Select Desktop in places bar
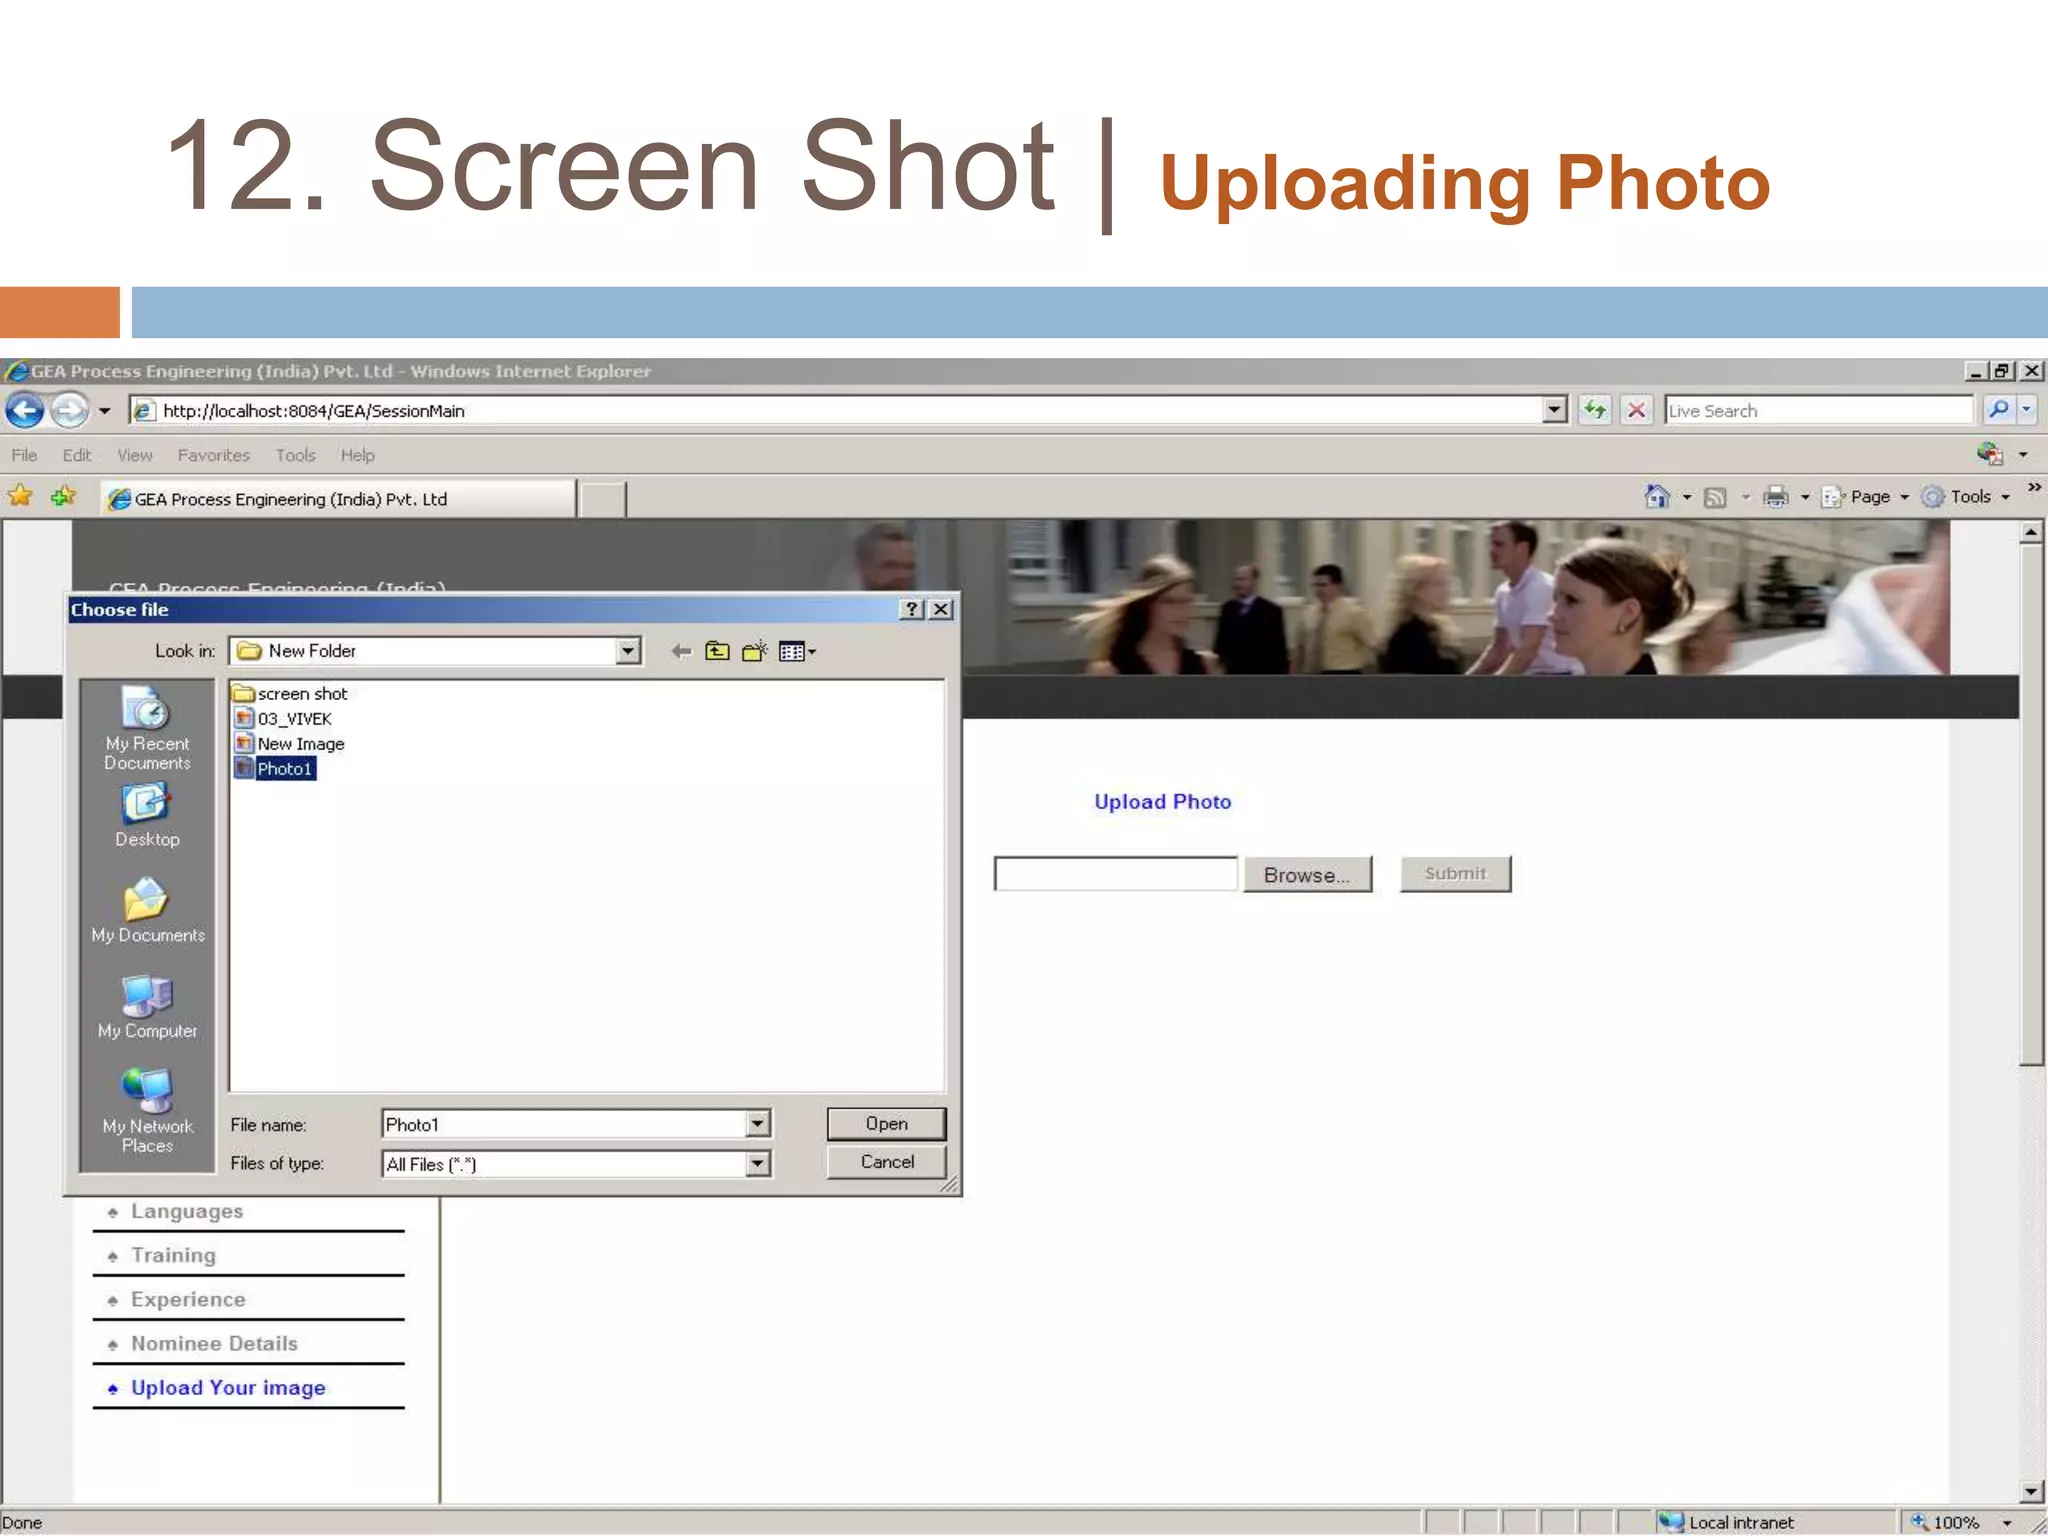Screen dimensions: 2048x1536 click(x=147, y=816)
